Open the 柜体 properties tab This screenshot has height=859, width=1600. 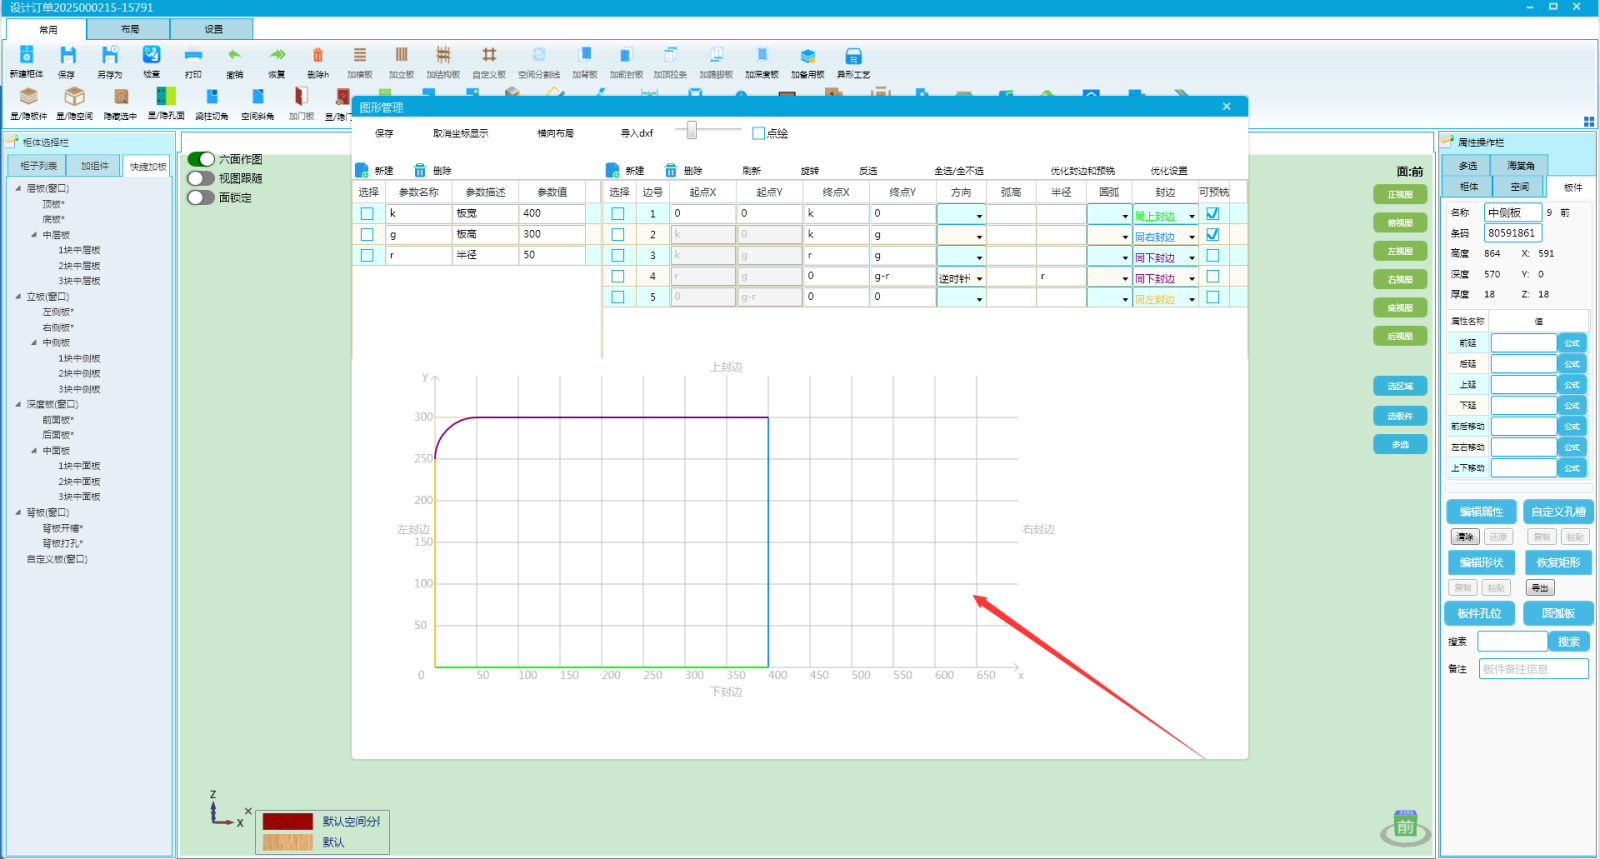[1468, 187]
